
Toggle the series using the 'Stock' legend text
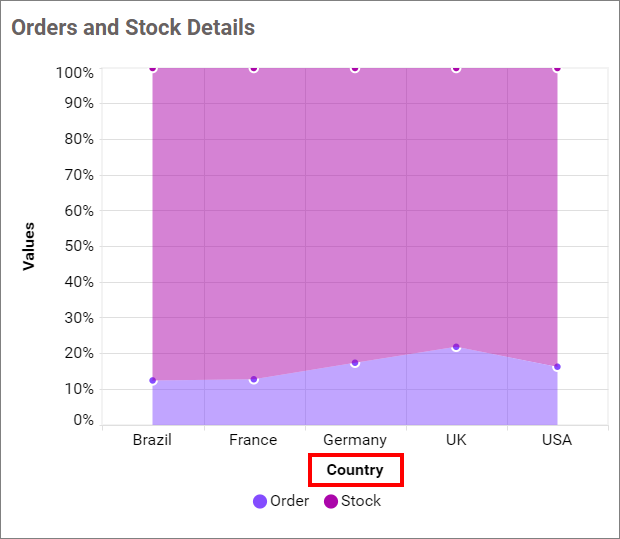click(360, 502)
